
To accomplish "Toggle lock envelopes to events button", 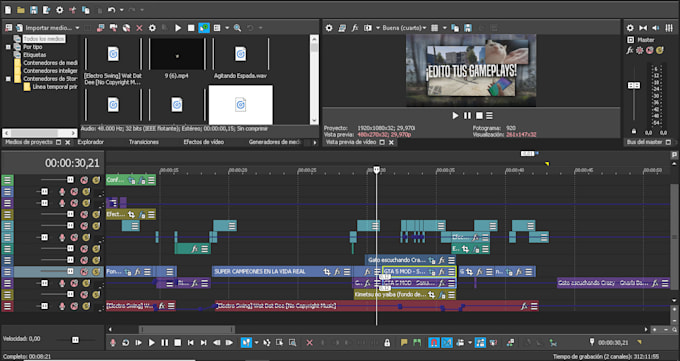I will pos(480,342).
